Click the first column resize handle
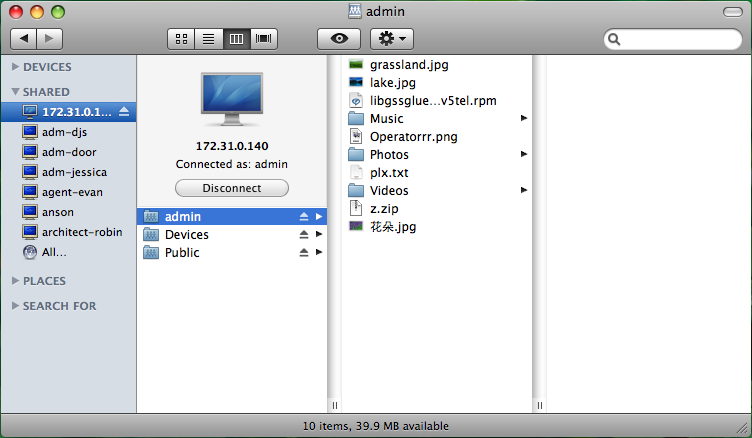Screen dimensions: 752x438 click(x=334, y=405)
